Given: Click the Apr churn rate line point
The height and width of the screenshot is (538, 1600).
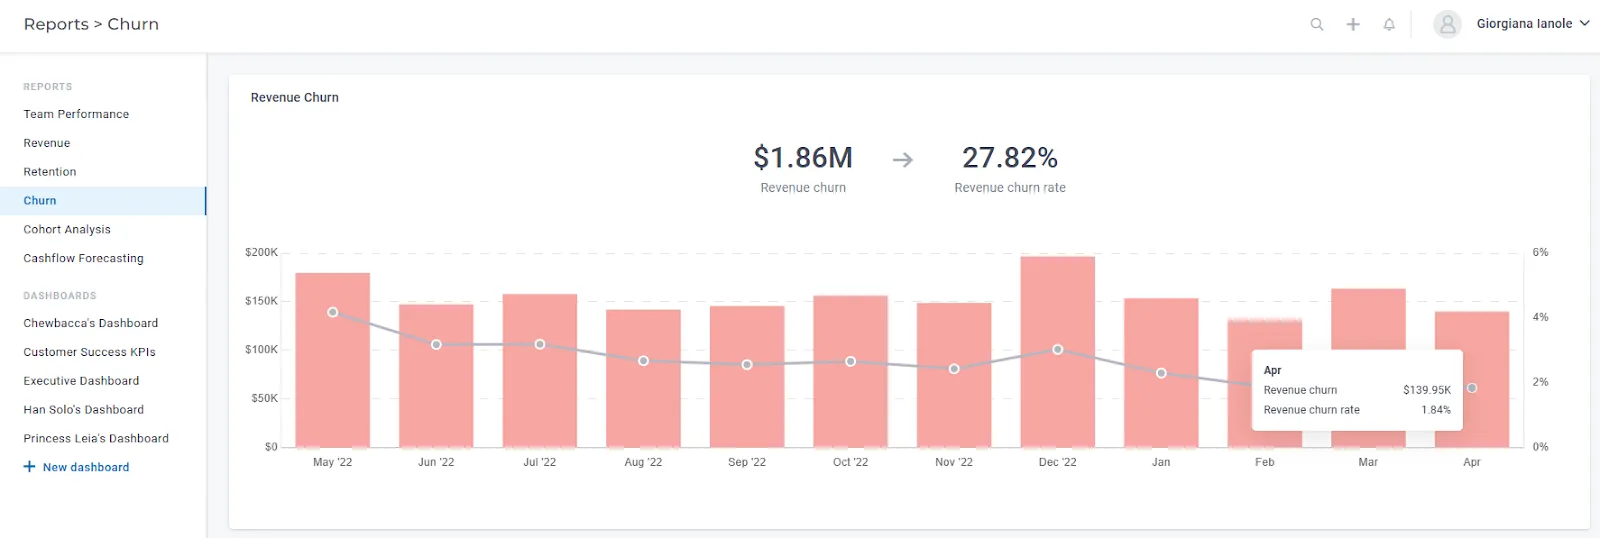Looking at the screenshot, I should [x=1472, y=388].
